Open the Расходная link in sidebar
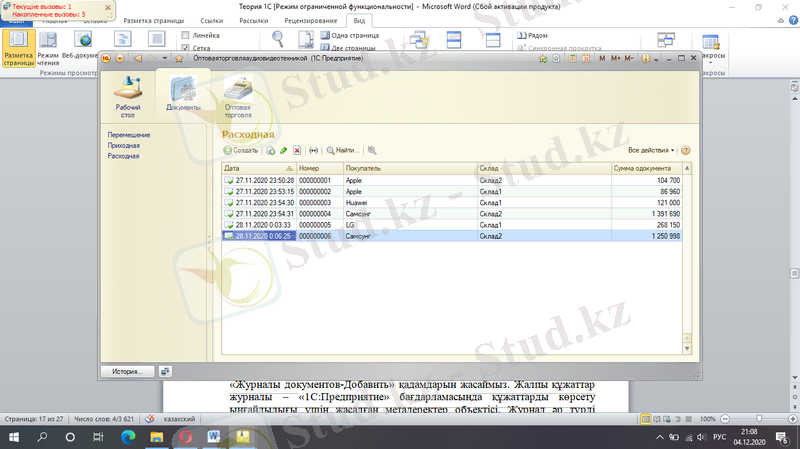800x449 pixels. [123, 156]
